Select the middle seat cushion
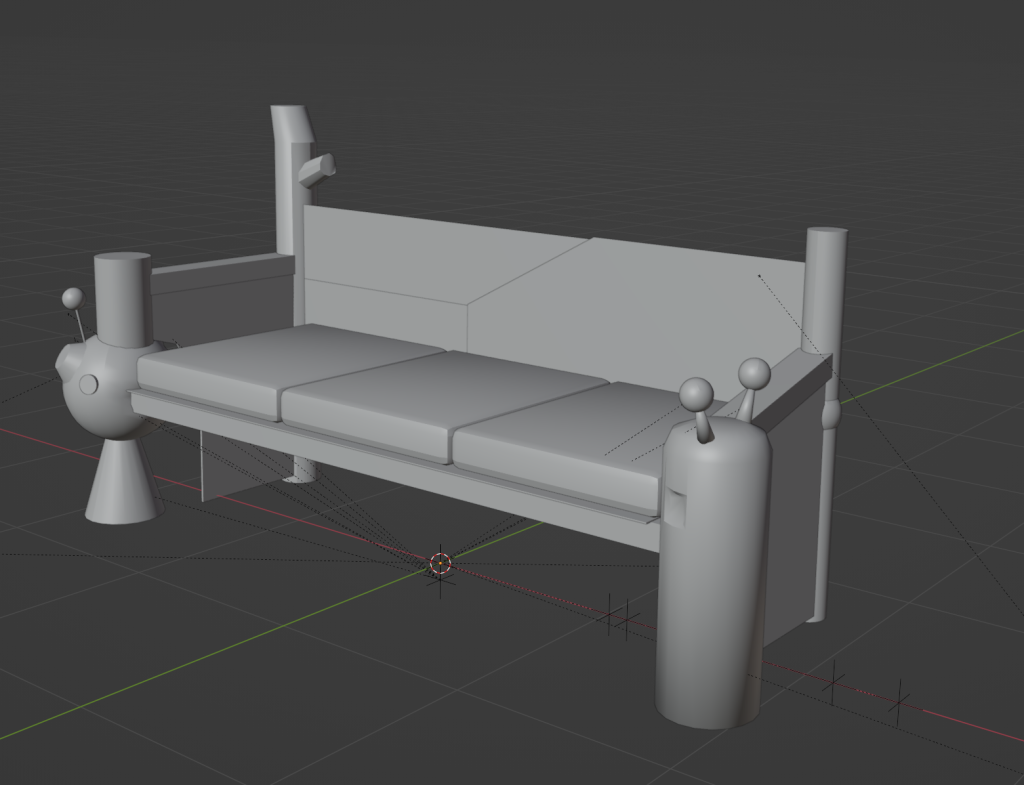 440,398
